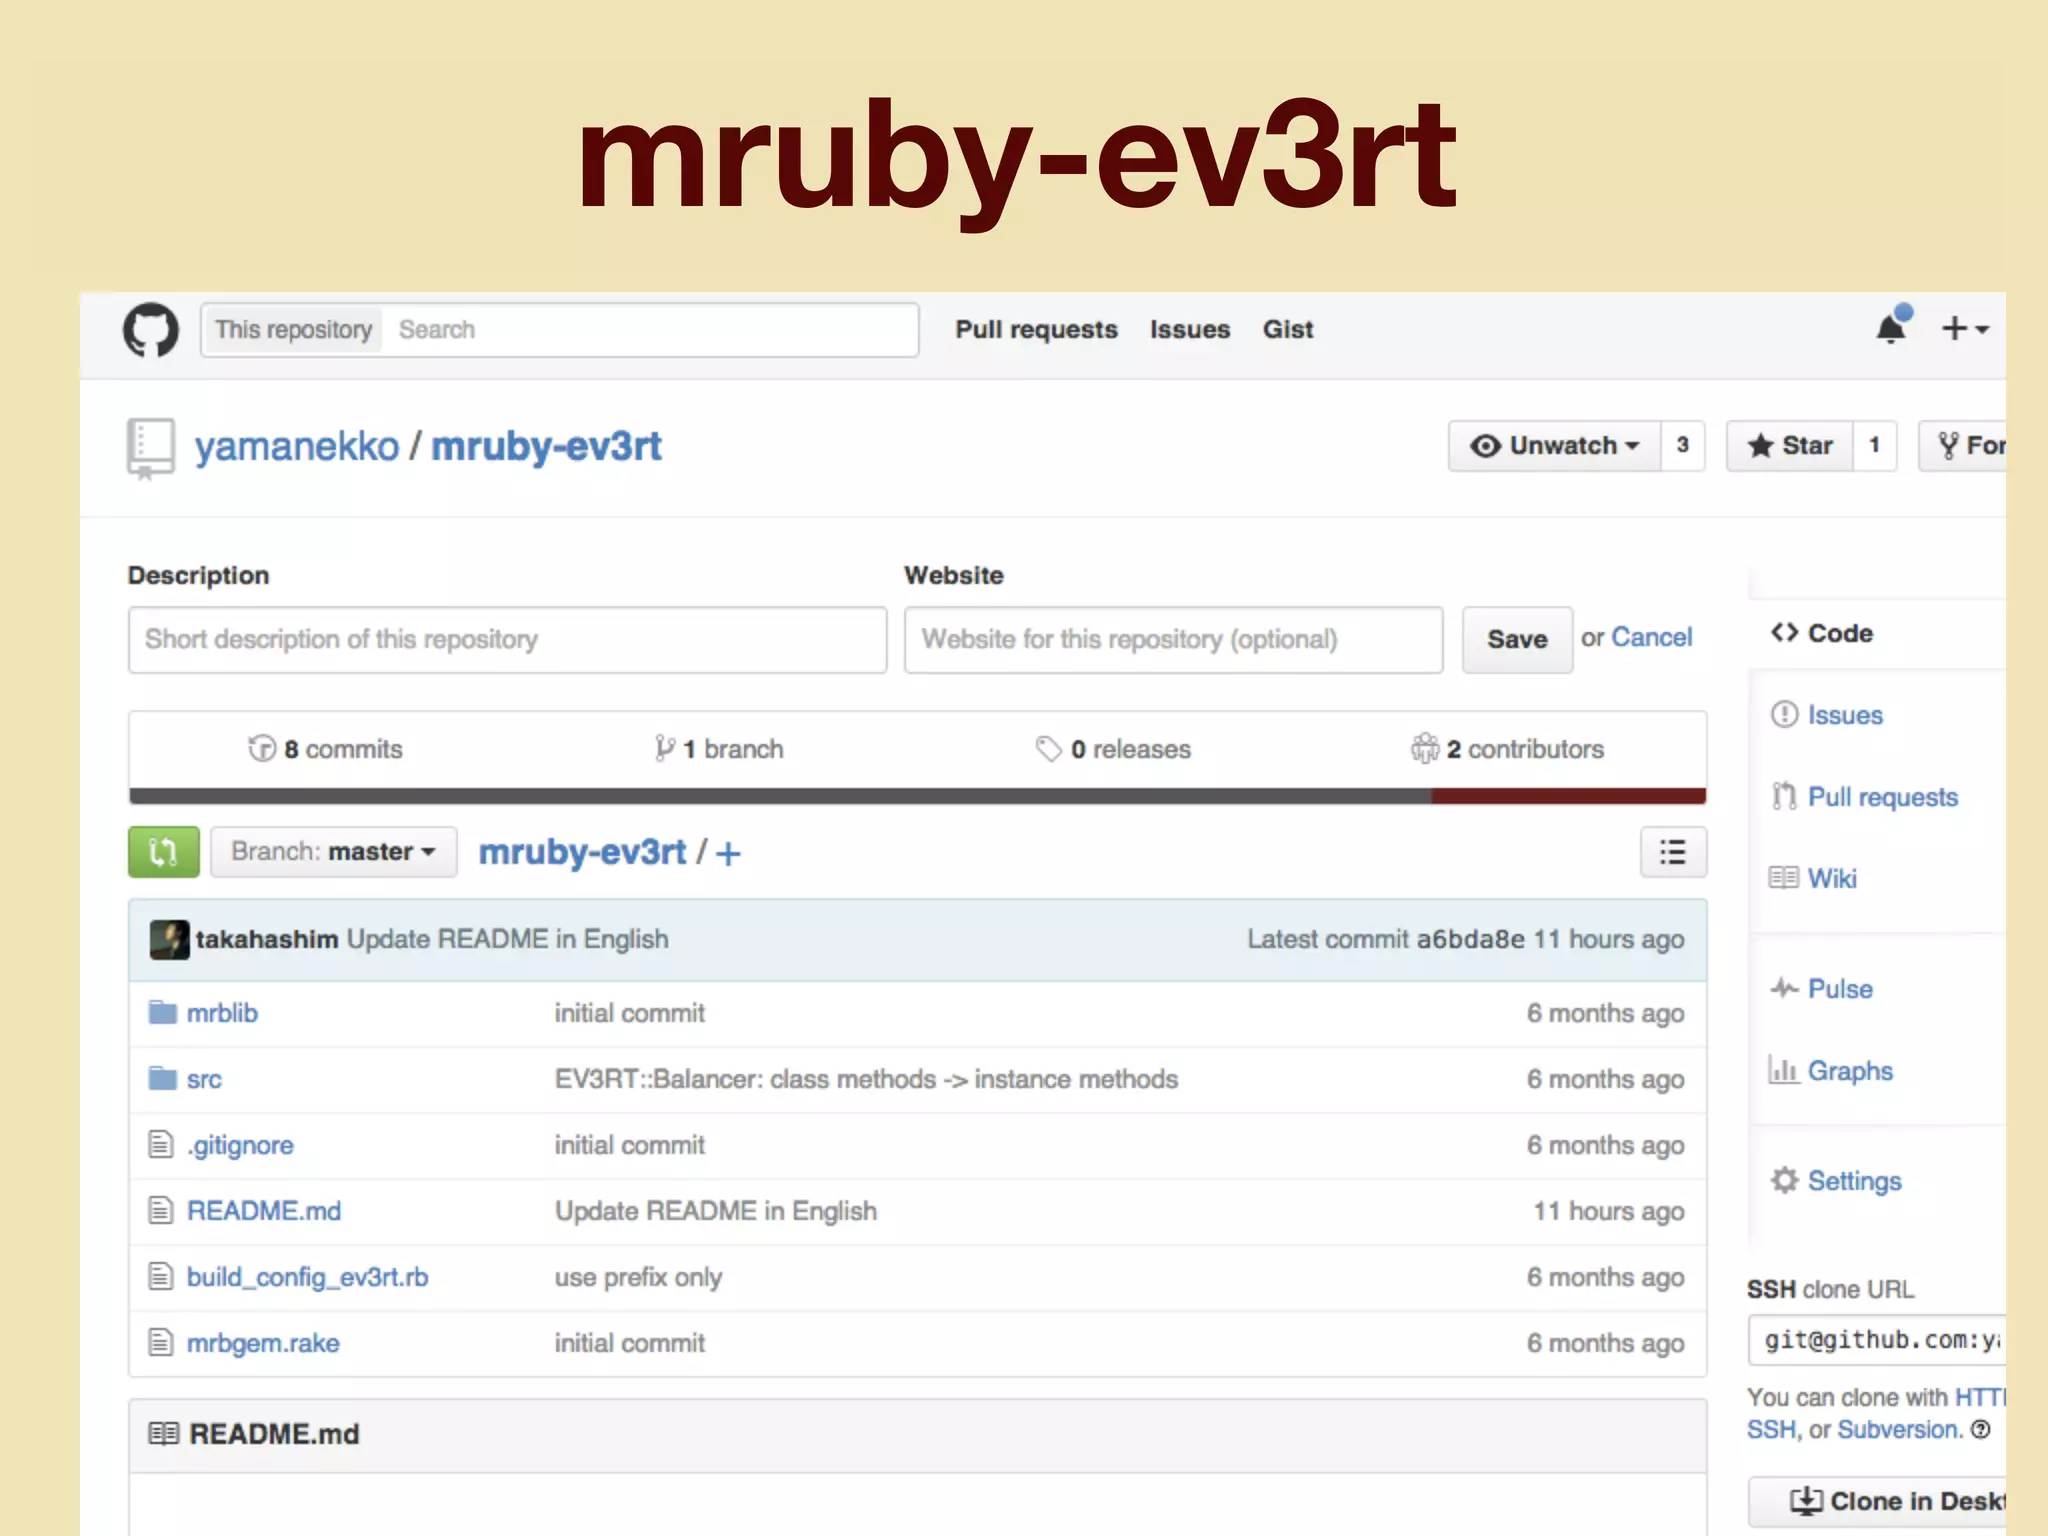Open the plus create-new menu
The width and height of the screenshot is (2048, 1536).
pyautogui.click(x=1965, y=328)
